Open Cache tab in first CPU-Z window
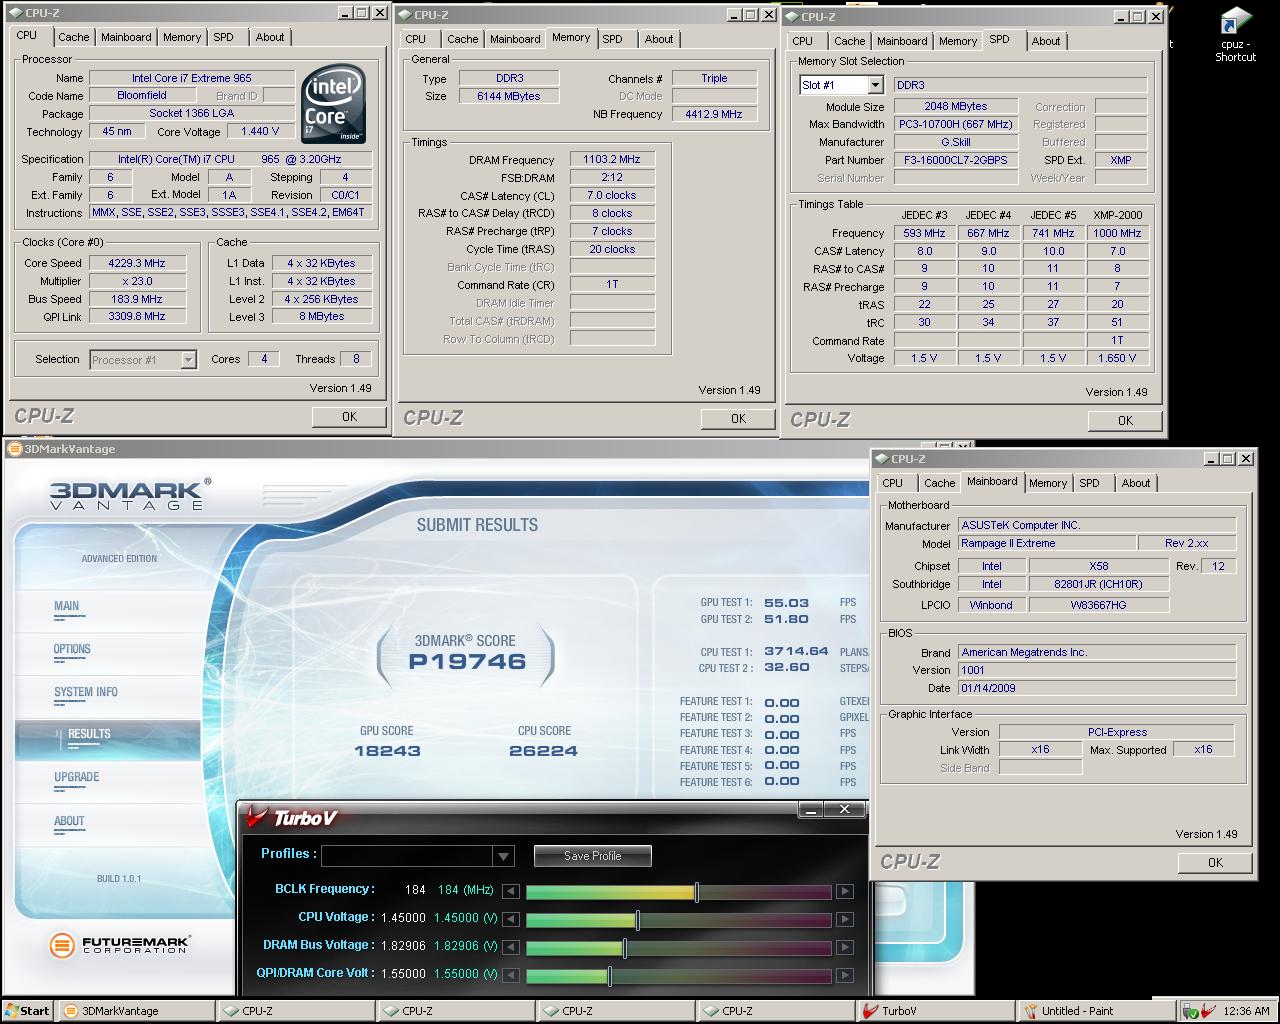The height and width of the screenshot is (1024, 1280). tap(73, 37)
